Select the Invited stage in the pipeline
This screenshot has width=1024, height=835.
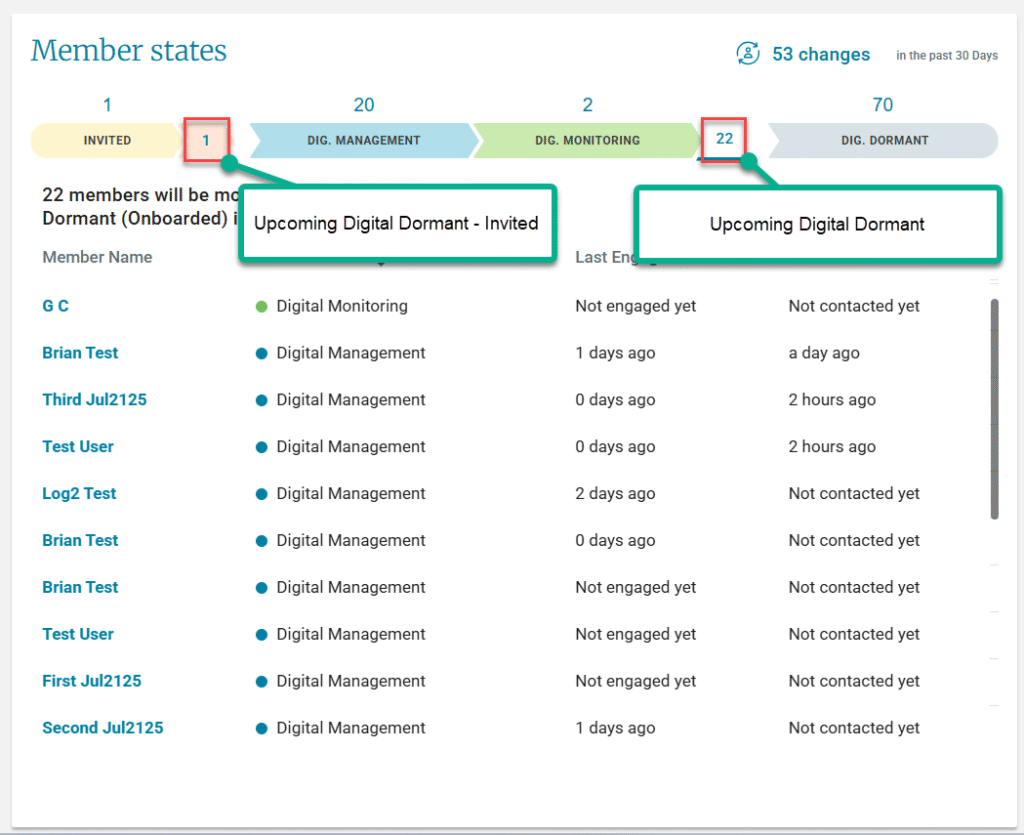pyautogui.click(x=106, y=140)
